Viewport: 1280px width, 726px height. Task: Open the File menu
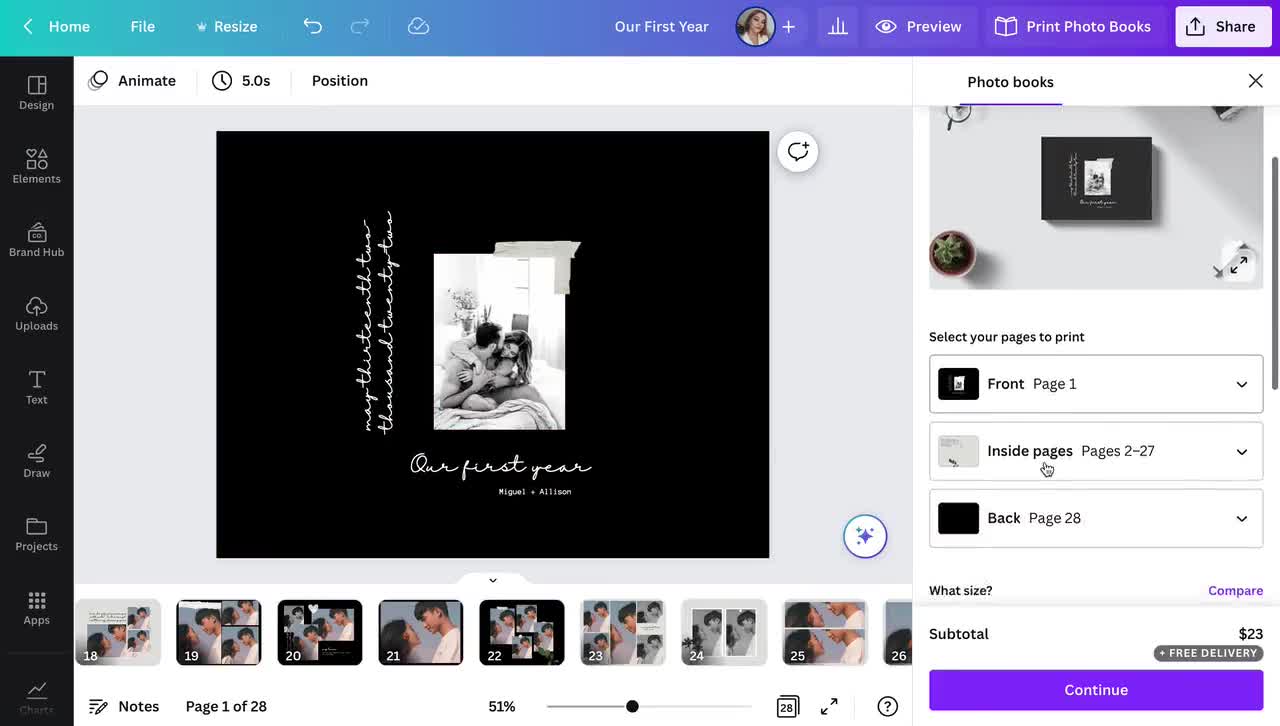point(142,26)
